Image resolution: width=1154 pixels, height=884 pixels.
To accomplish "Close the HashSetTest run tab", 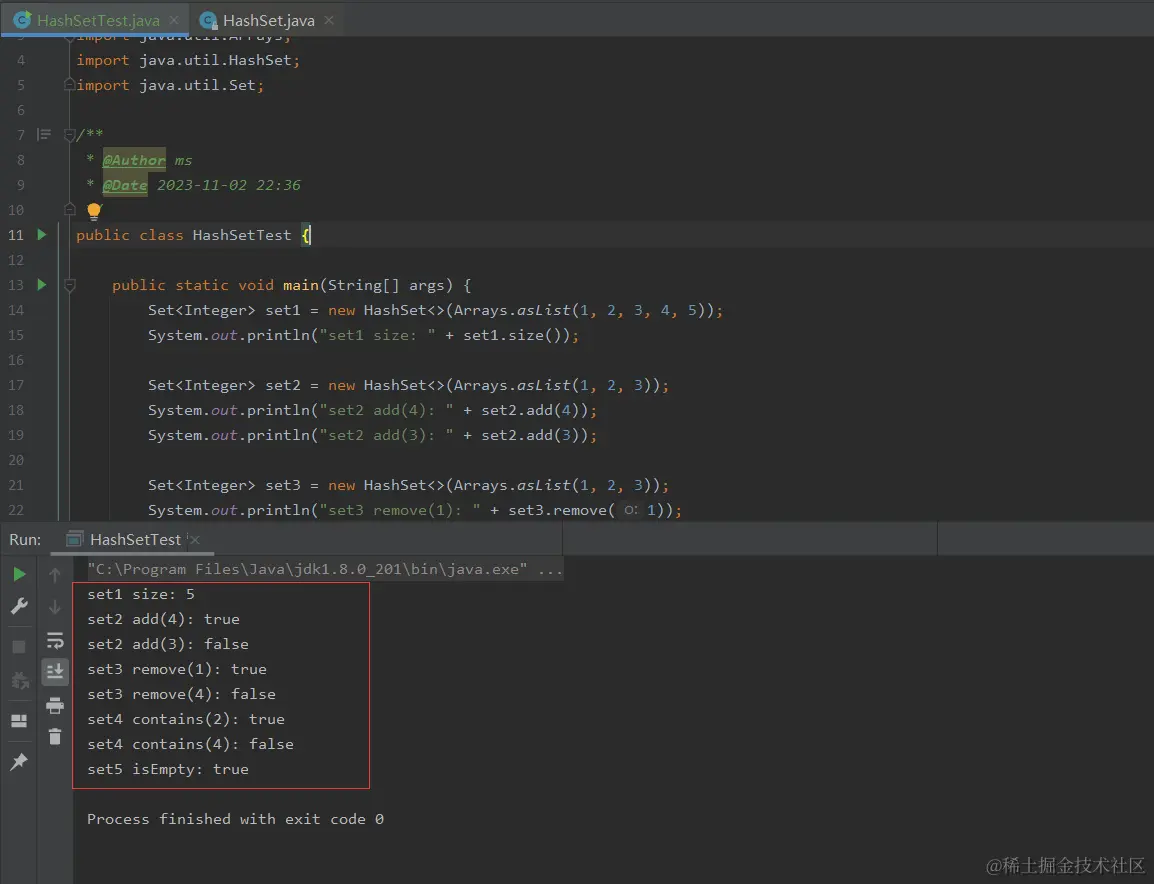I will click(194, 540).
